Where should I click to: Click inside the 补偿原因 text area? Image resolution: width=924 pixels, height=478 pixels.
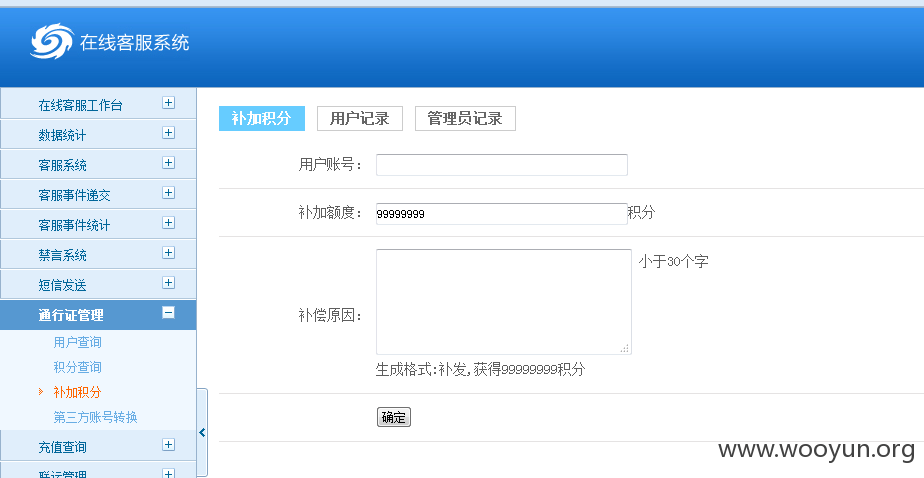504,302
